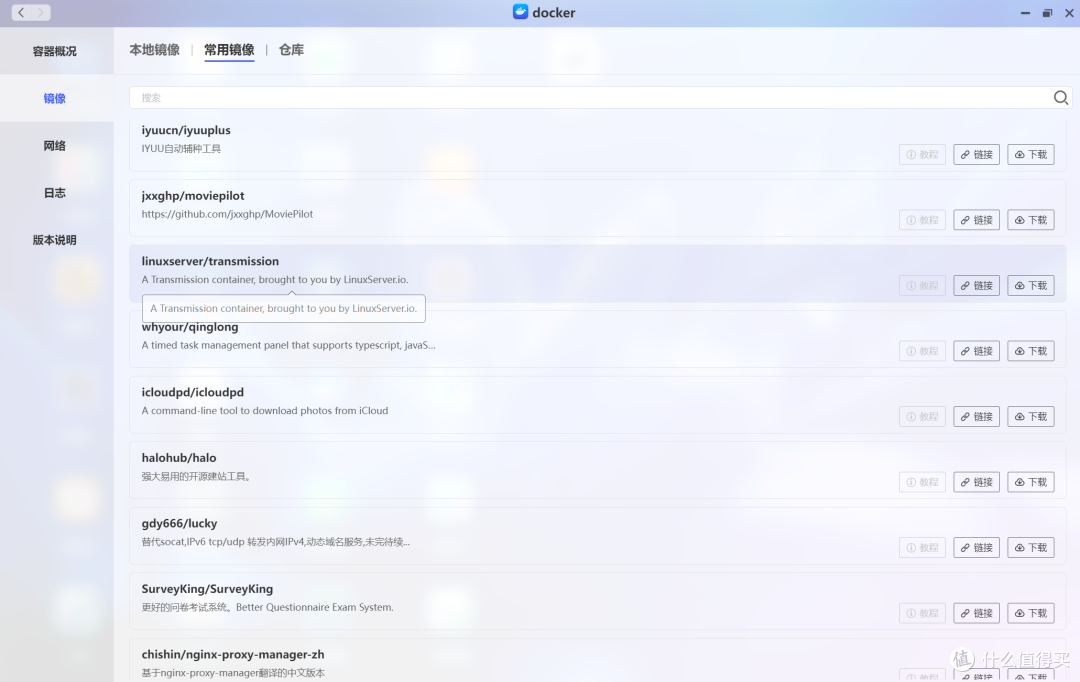
Task: Click the halohub/halo image name
Action: tap(179, 457)
